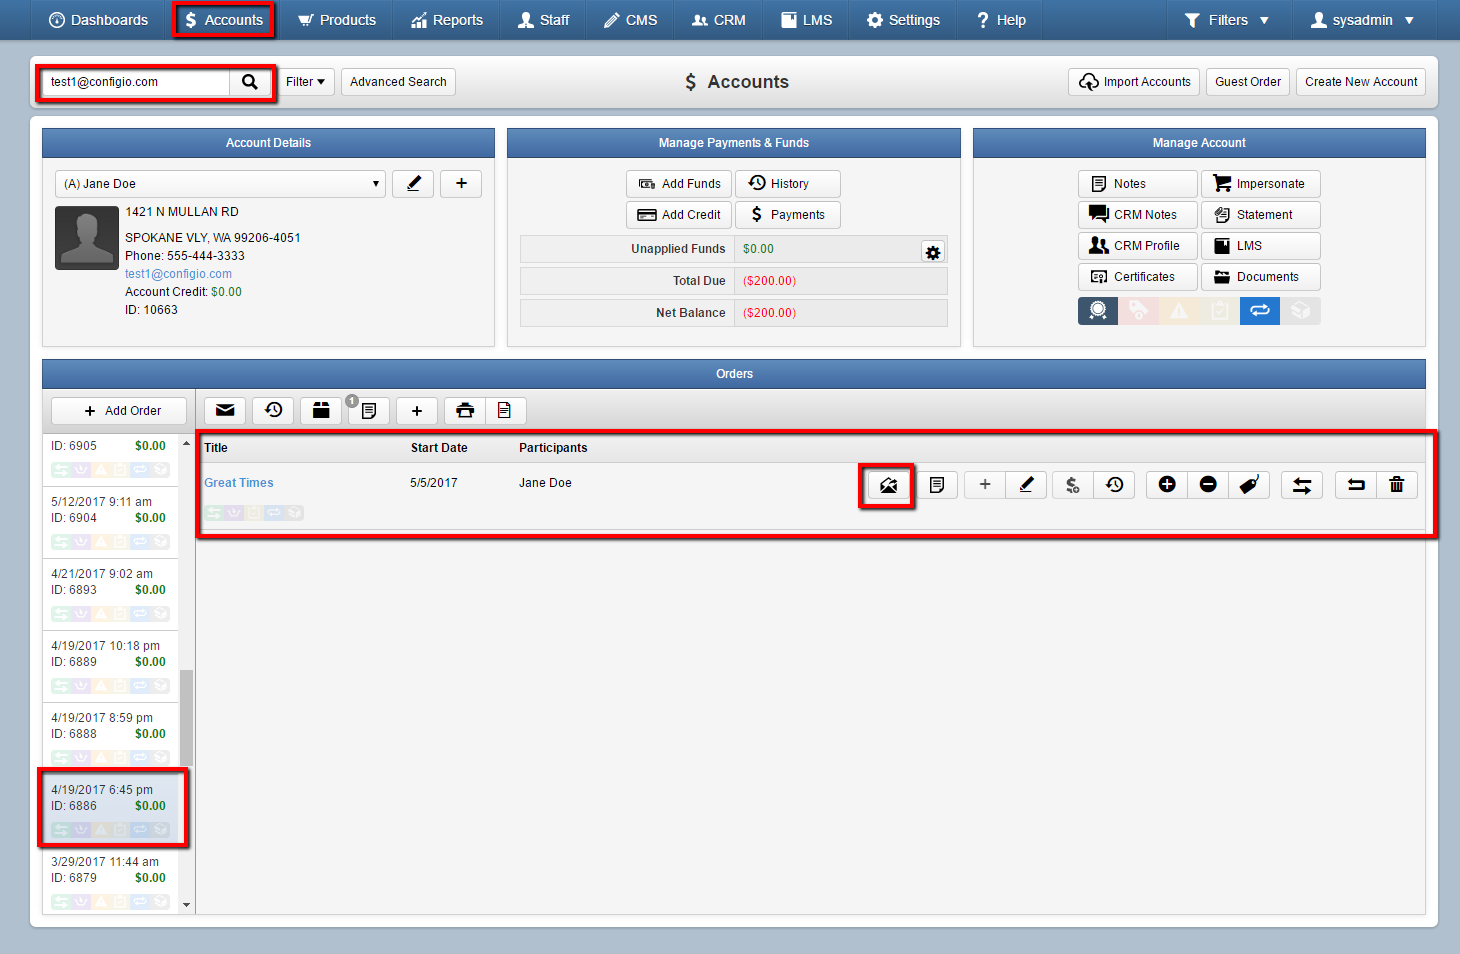Click the envelope email icon in the Orders toolbar
Viewport: 1460px width, 954px height.
[x=225, y=411]
